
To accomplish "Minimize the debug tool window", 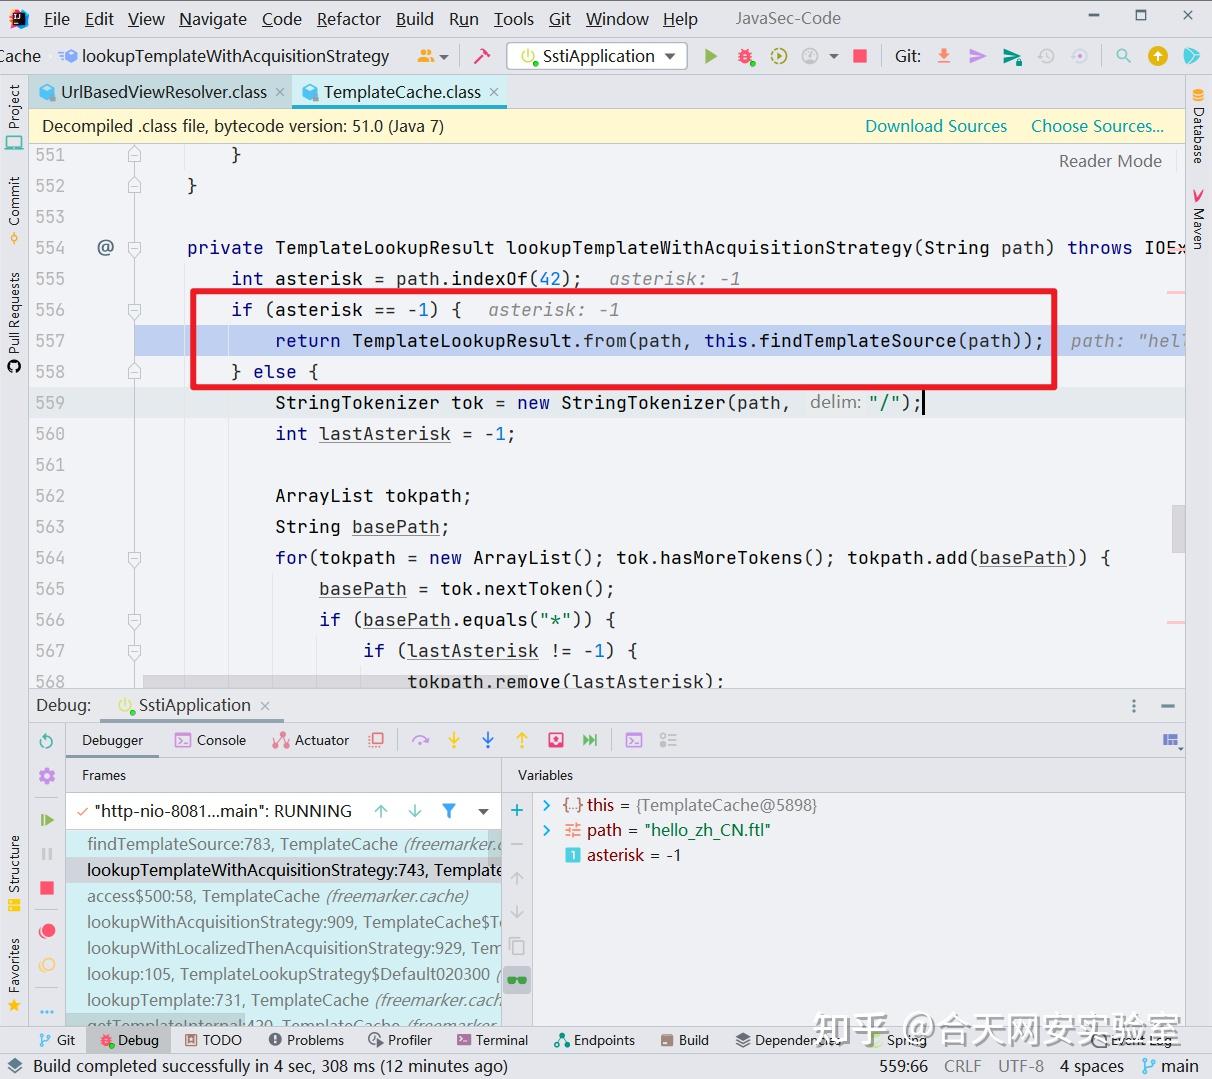I will pos(1168,706).
